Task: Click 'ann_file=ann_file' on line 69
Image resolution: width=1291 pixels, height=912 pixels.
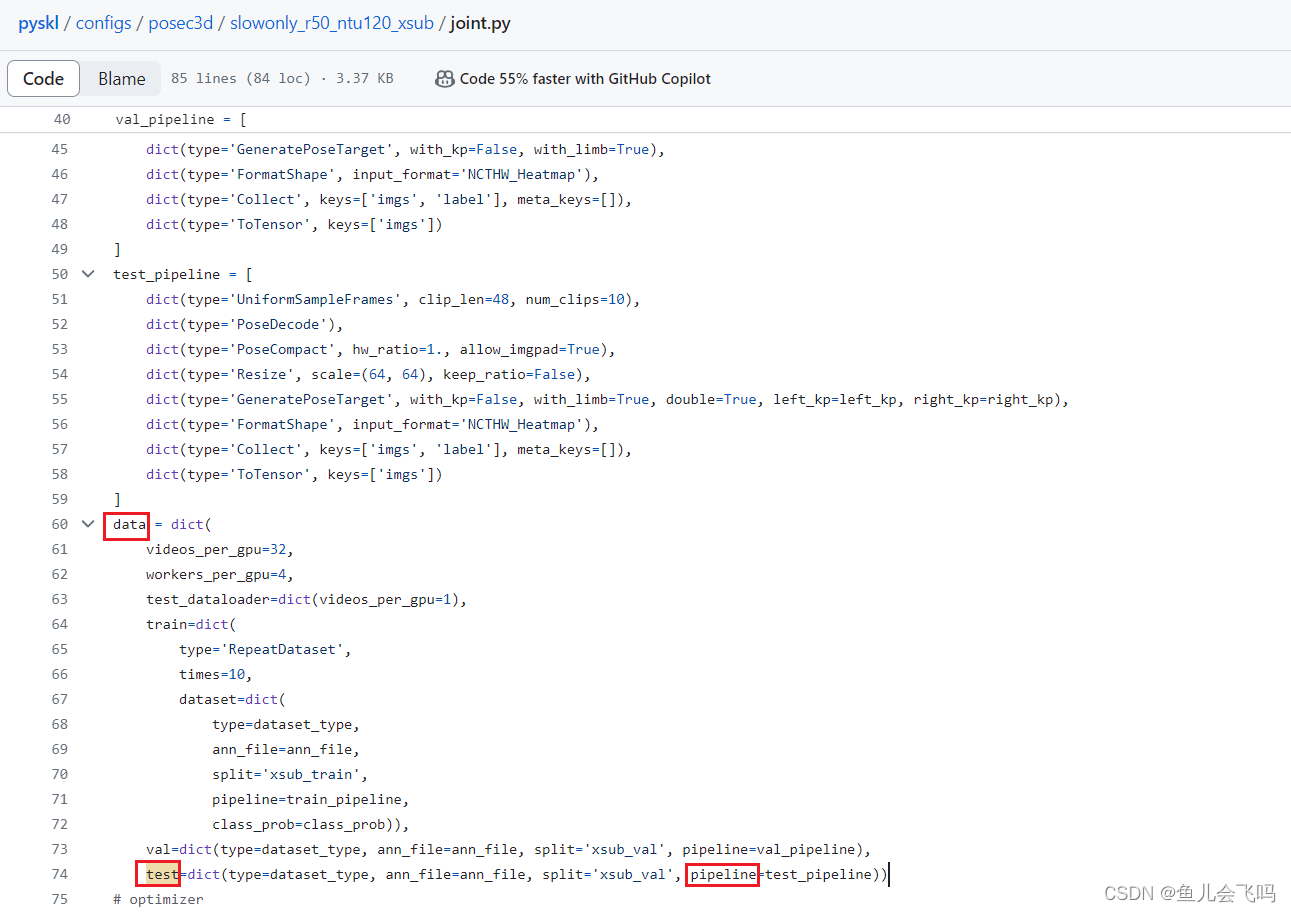Action: [282, 749]
